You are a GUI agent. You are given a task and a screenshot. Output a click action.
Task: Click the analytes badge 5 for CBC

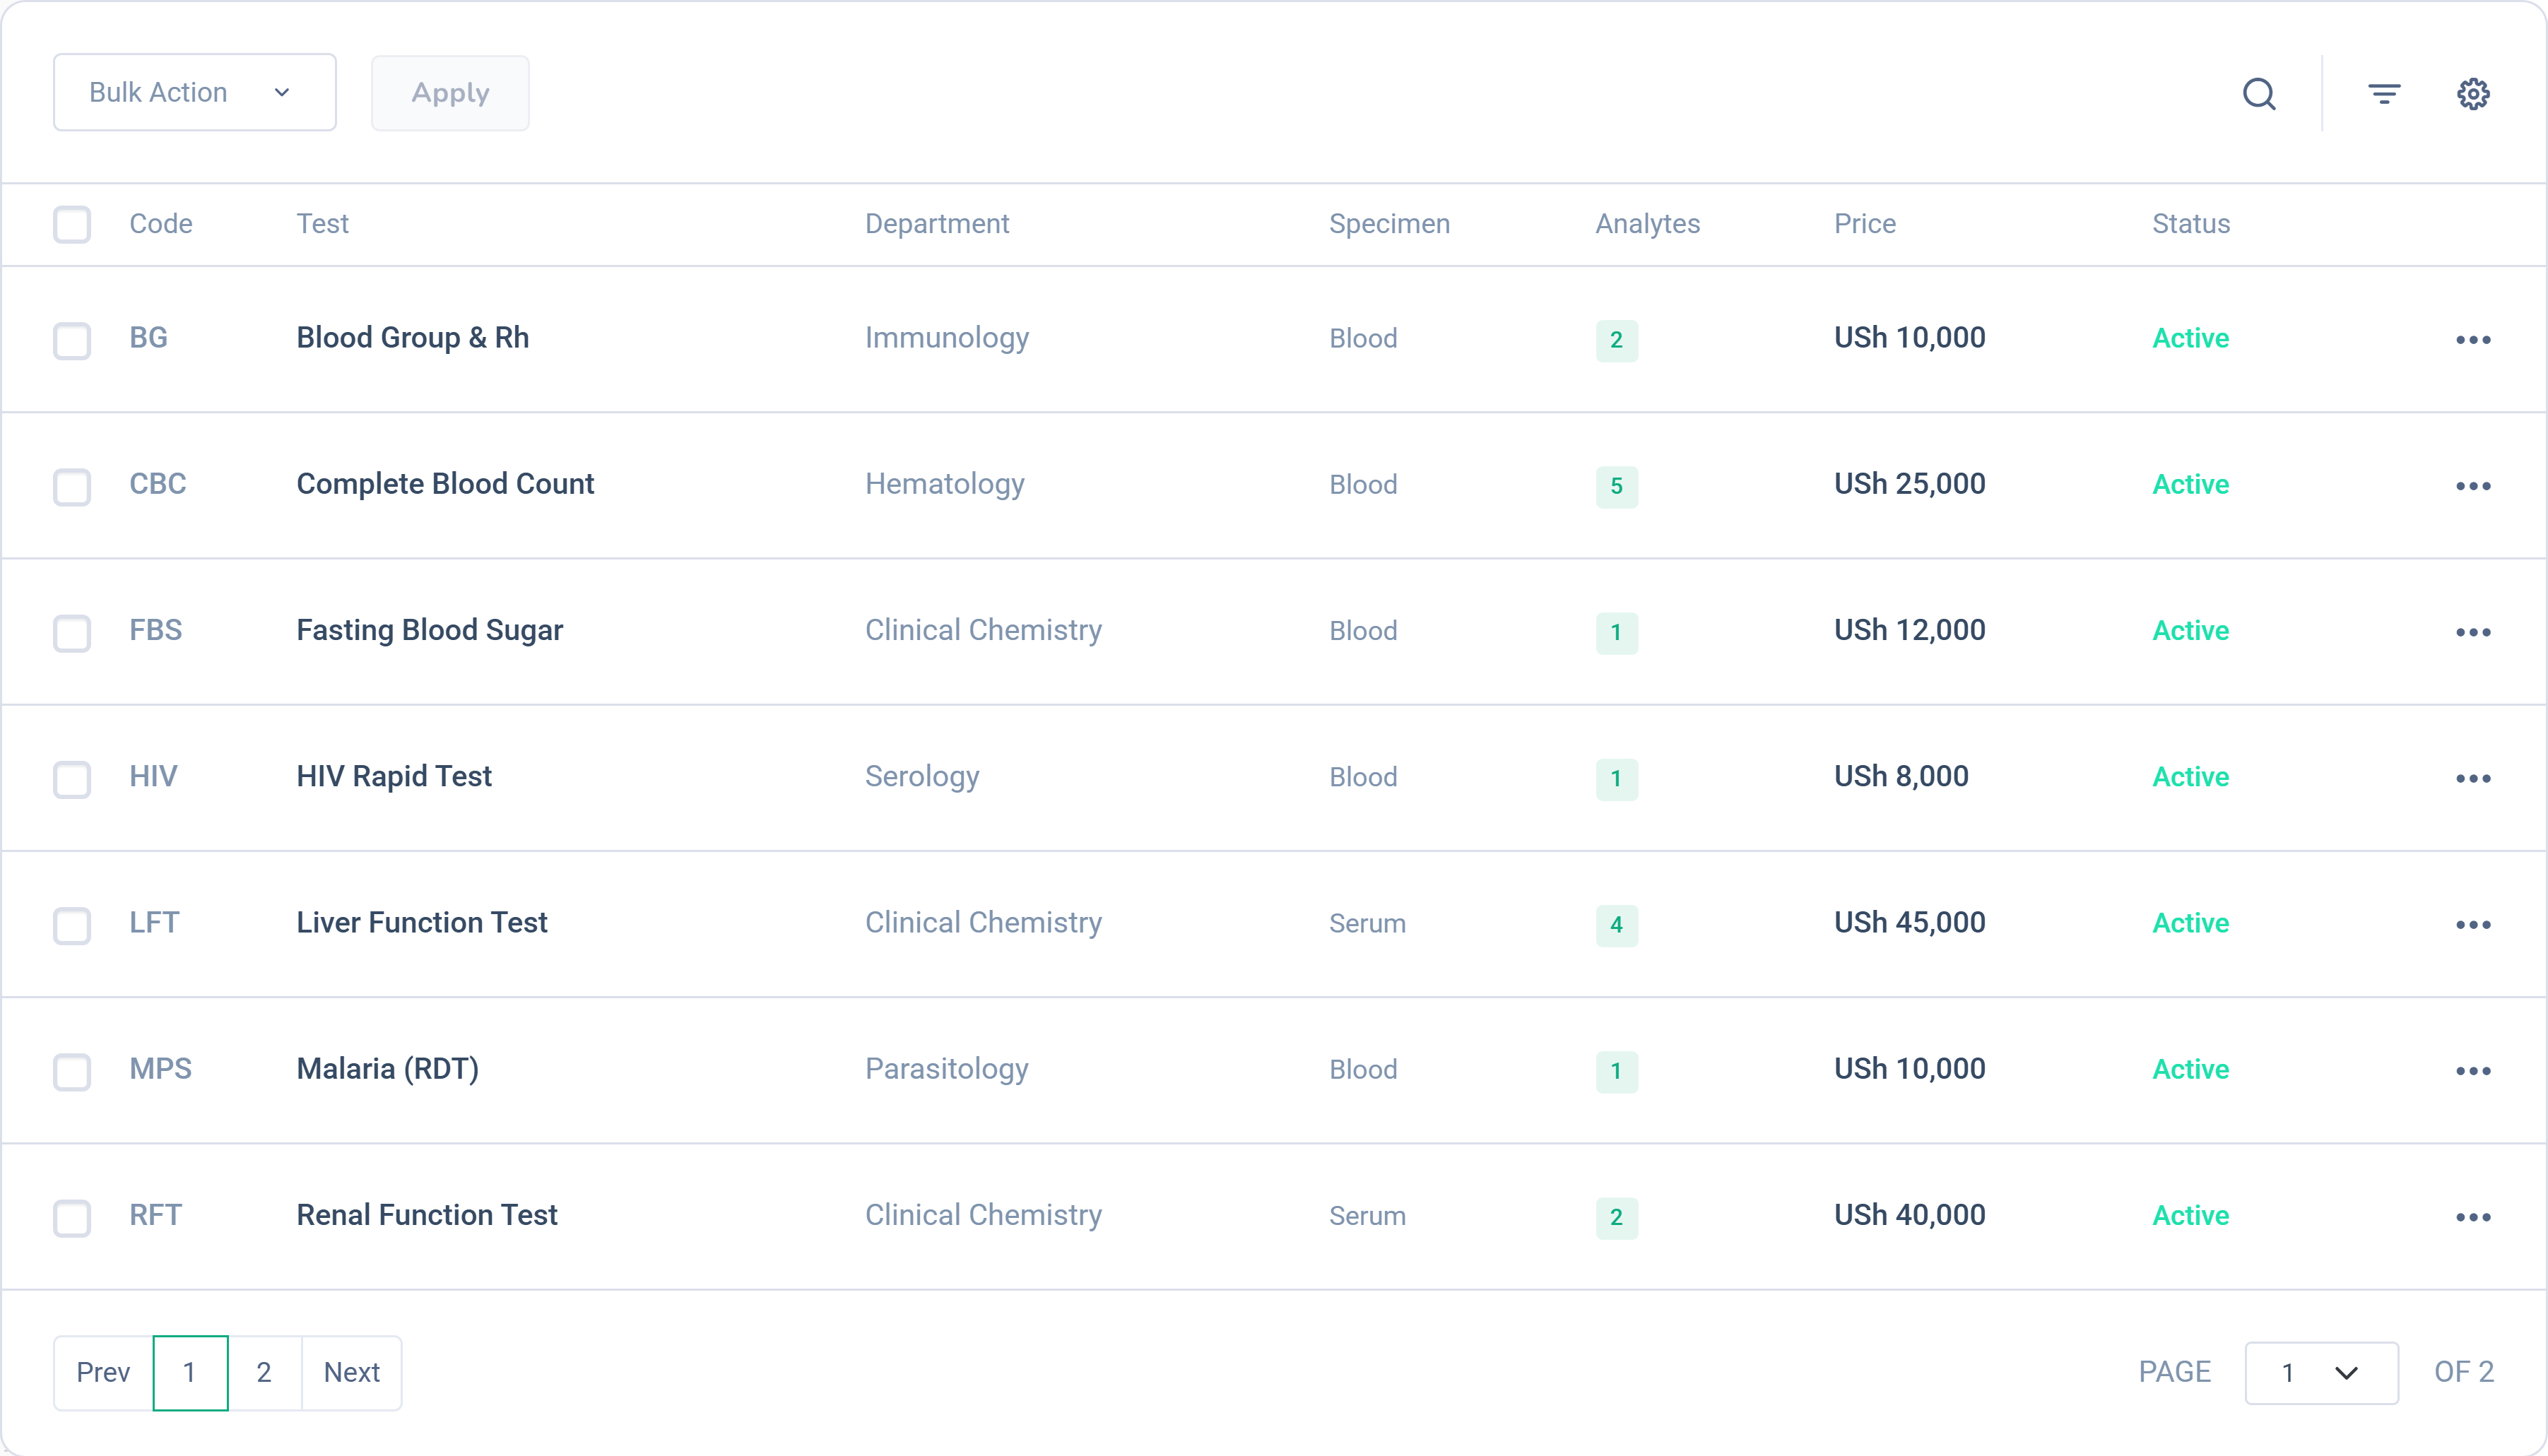pyautogui.click(x=1616, y=486)
